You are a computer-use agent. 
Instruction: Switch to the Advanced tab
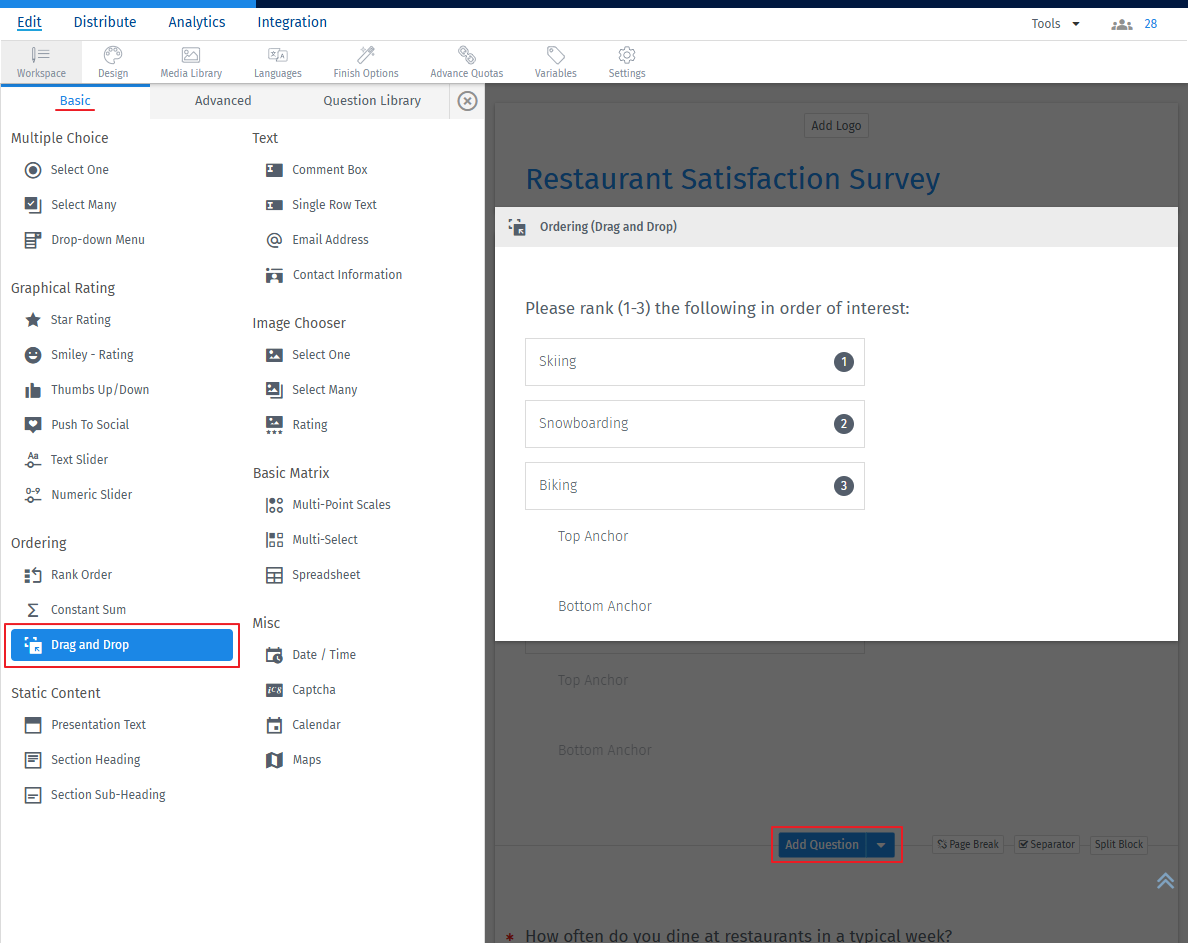222,100
